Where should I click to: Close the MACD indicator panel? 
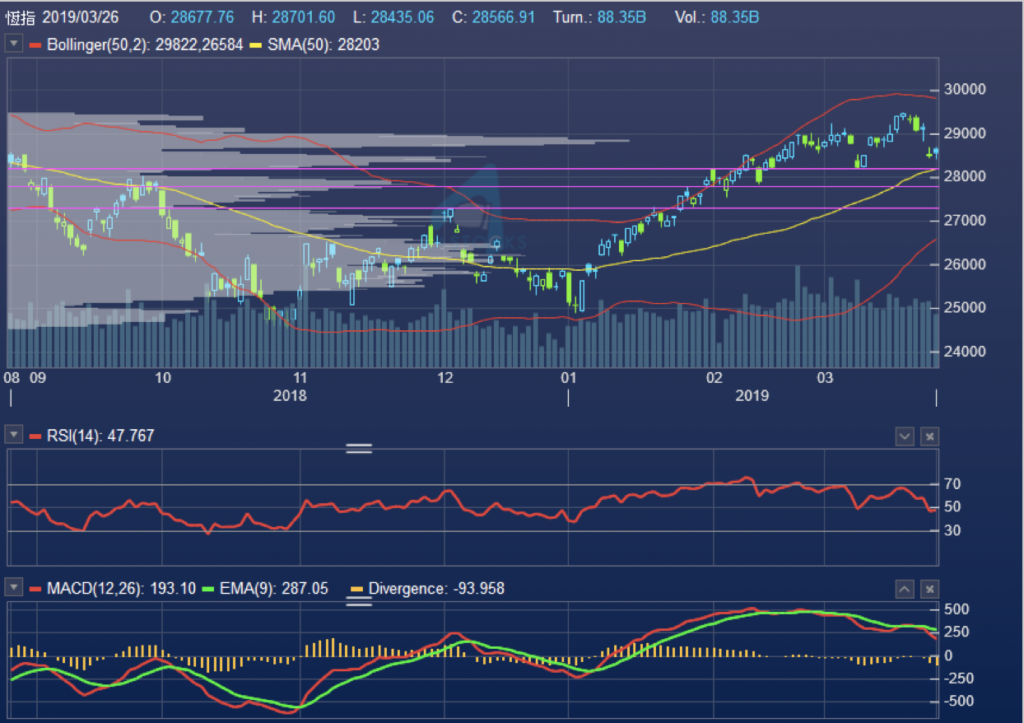point(930,589)
